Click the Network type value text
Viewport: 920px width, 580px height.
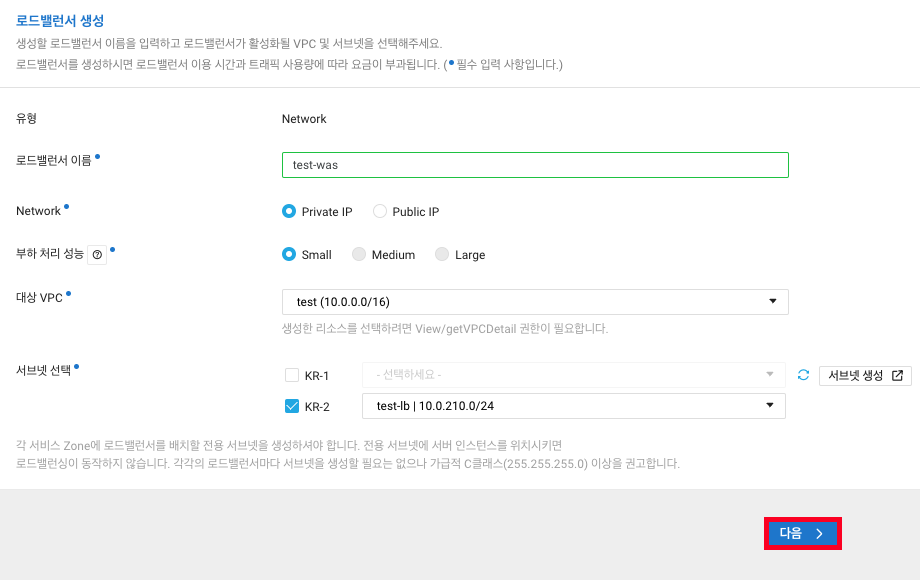point(304,119)
